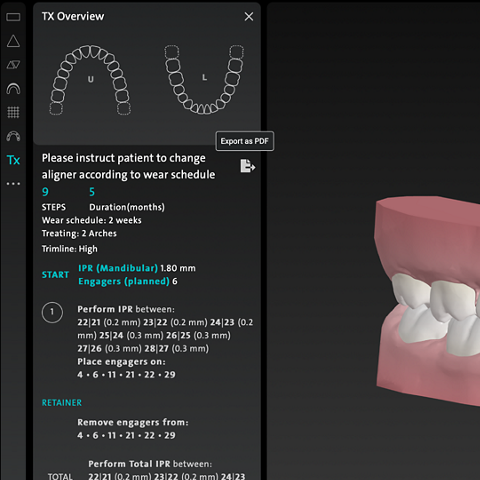The height and width of the screenshot is (480, 480).
Task: Select the upper arch diagram
Action: [90, 80]
